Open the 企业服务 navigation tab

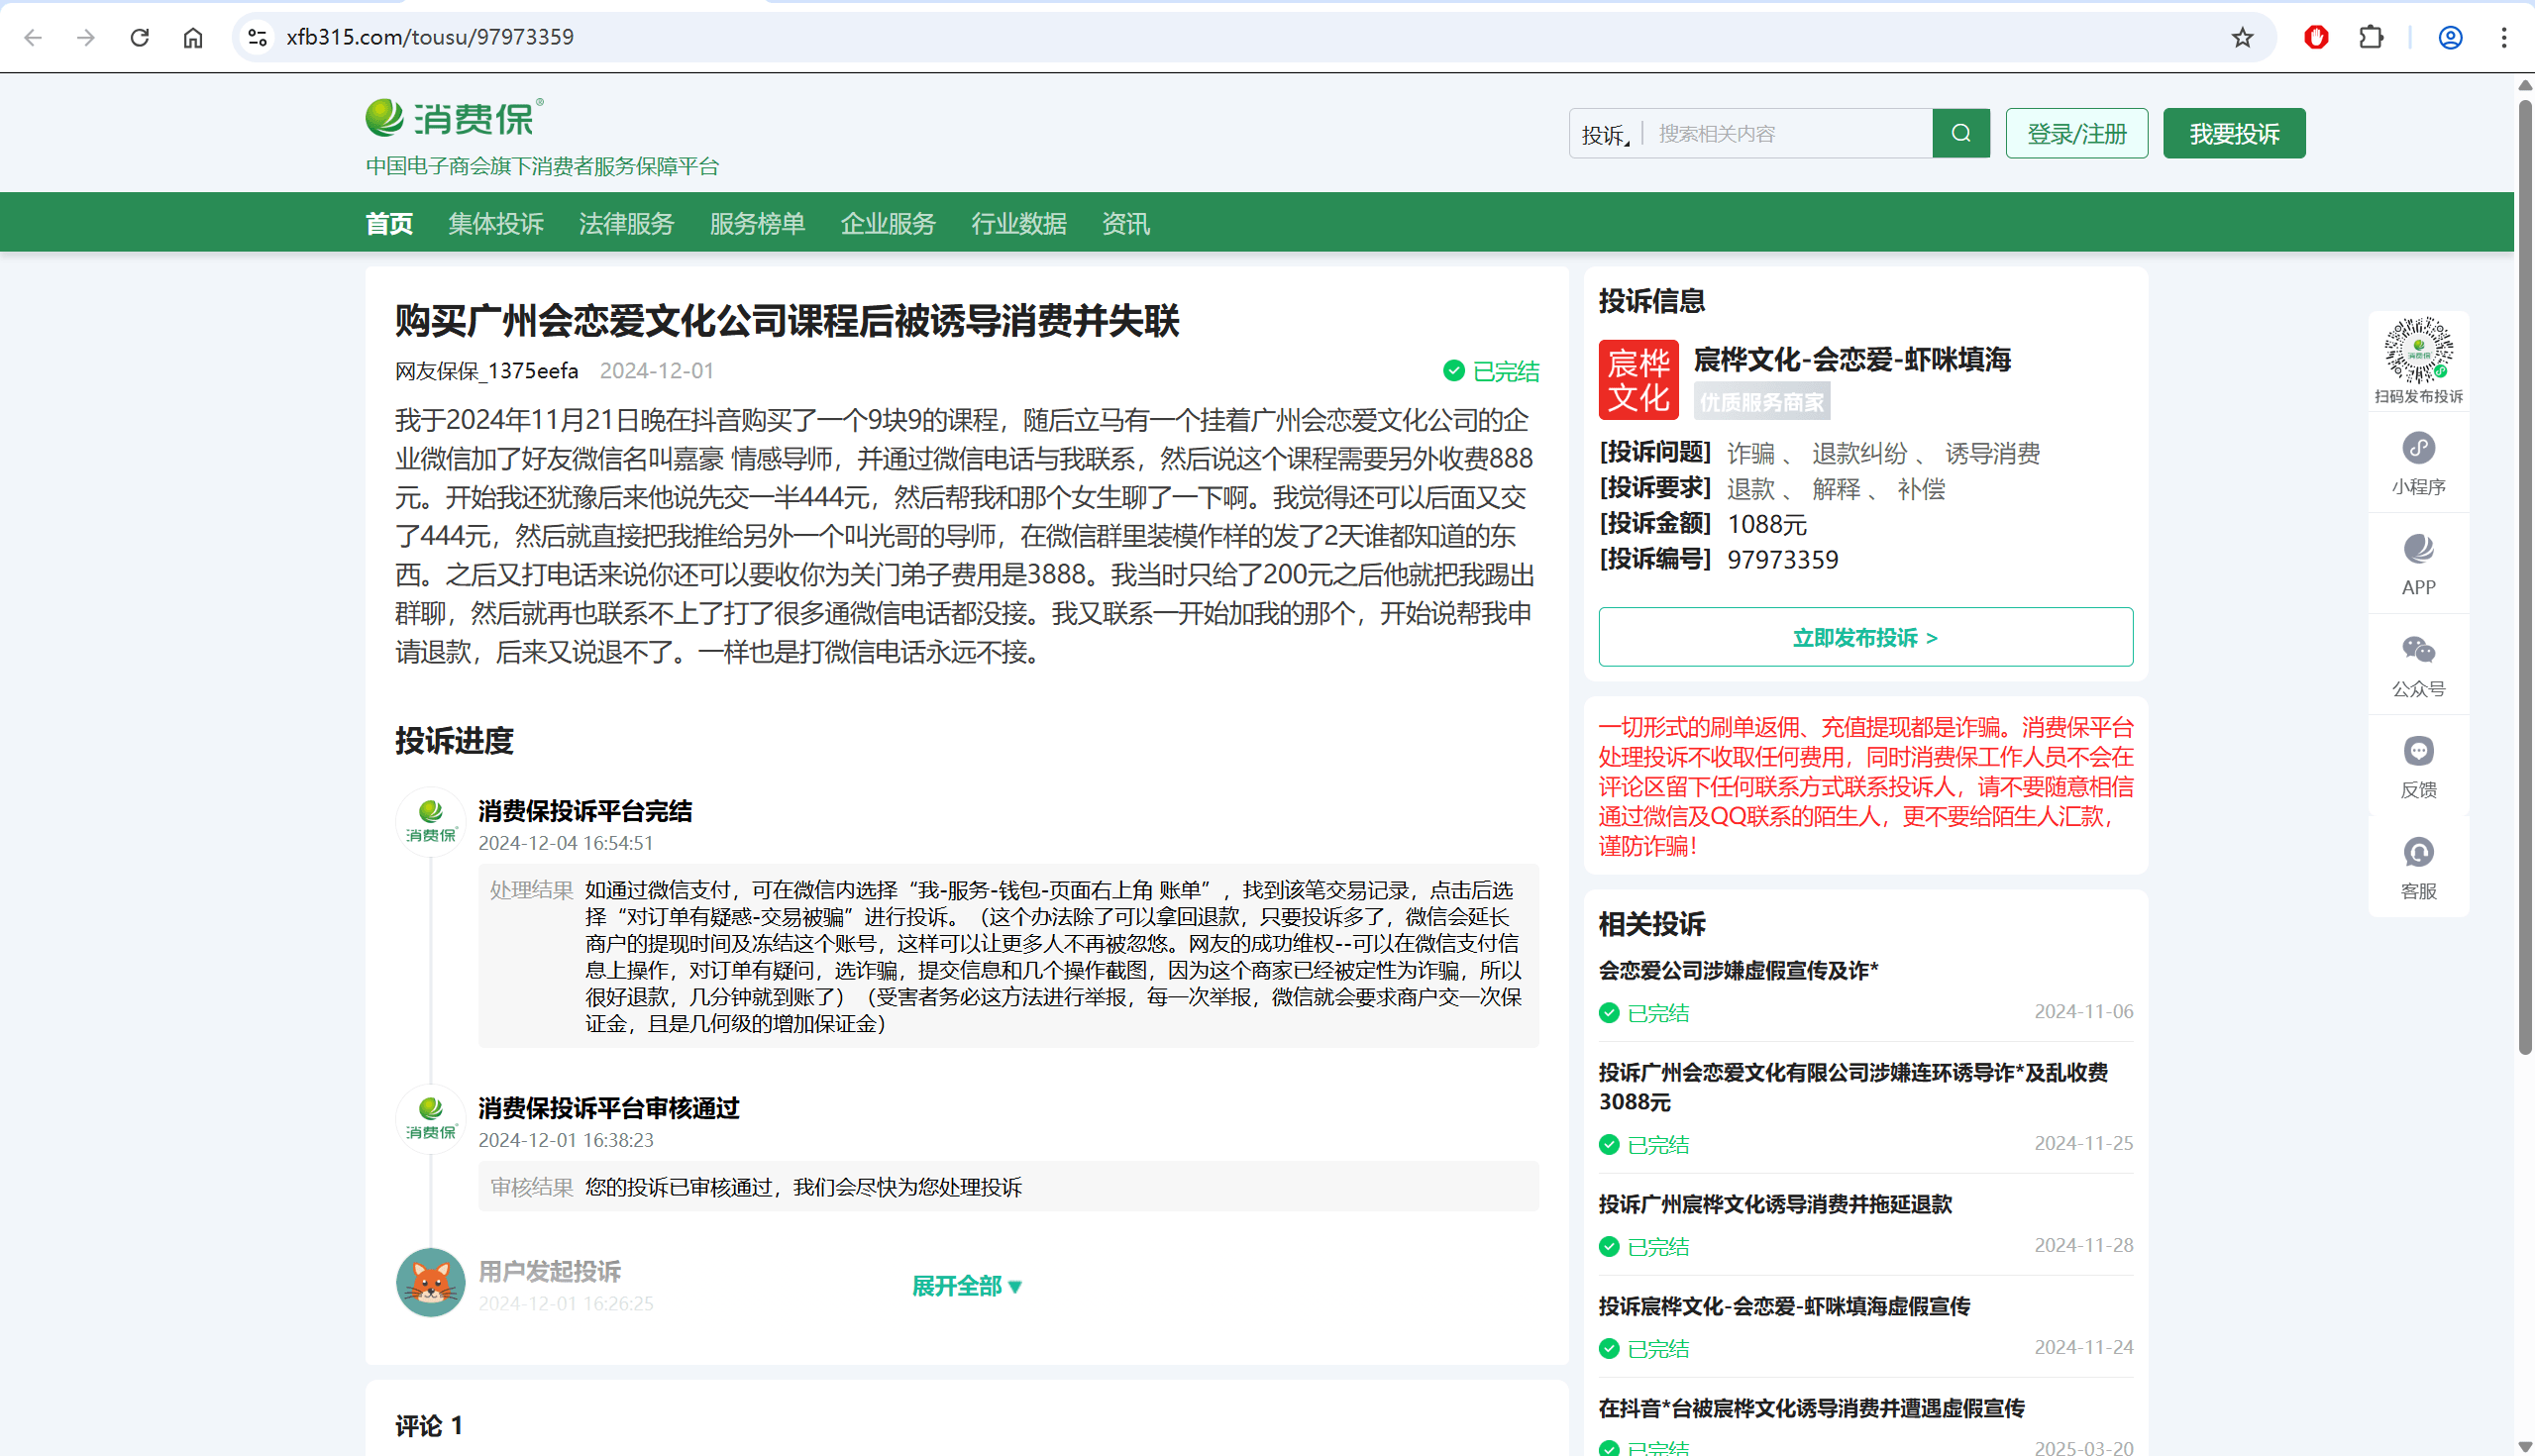(888, 223)
